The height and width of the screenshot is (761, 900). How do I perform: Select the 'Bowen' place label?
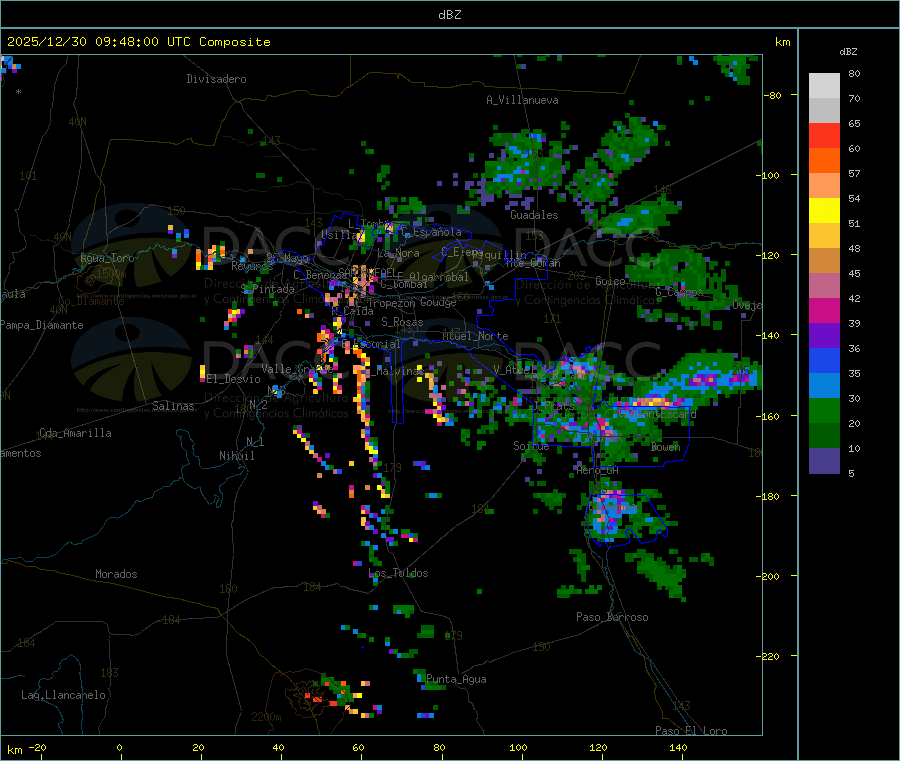[665, 446]
